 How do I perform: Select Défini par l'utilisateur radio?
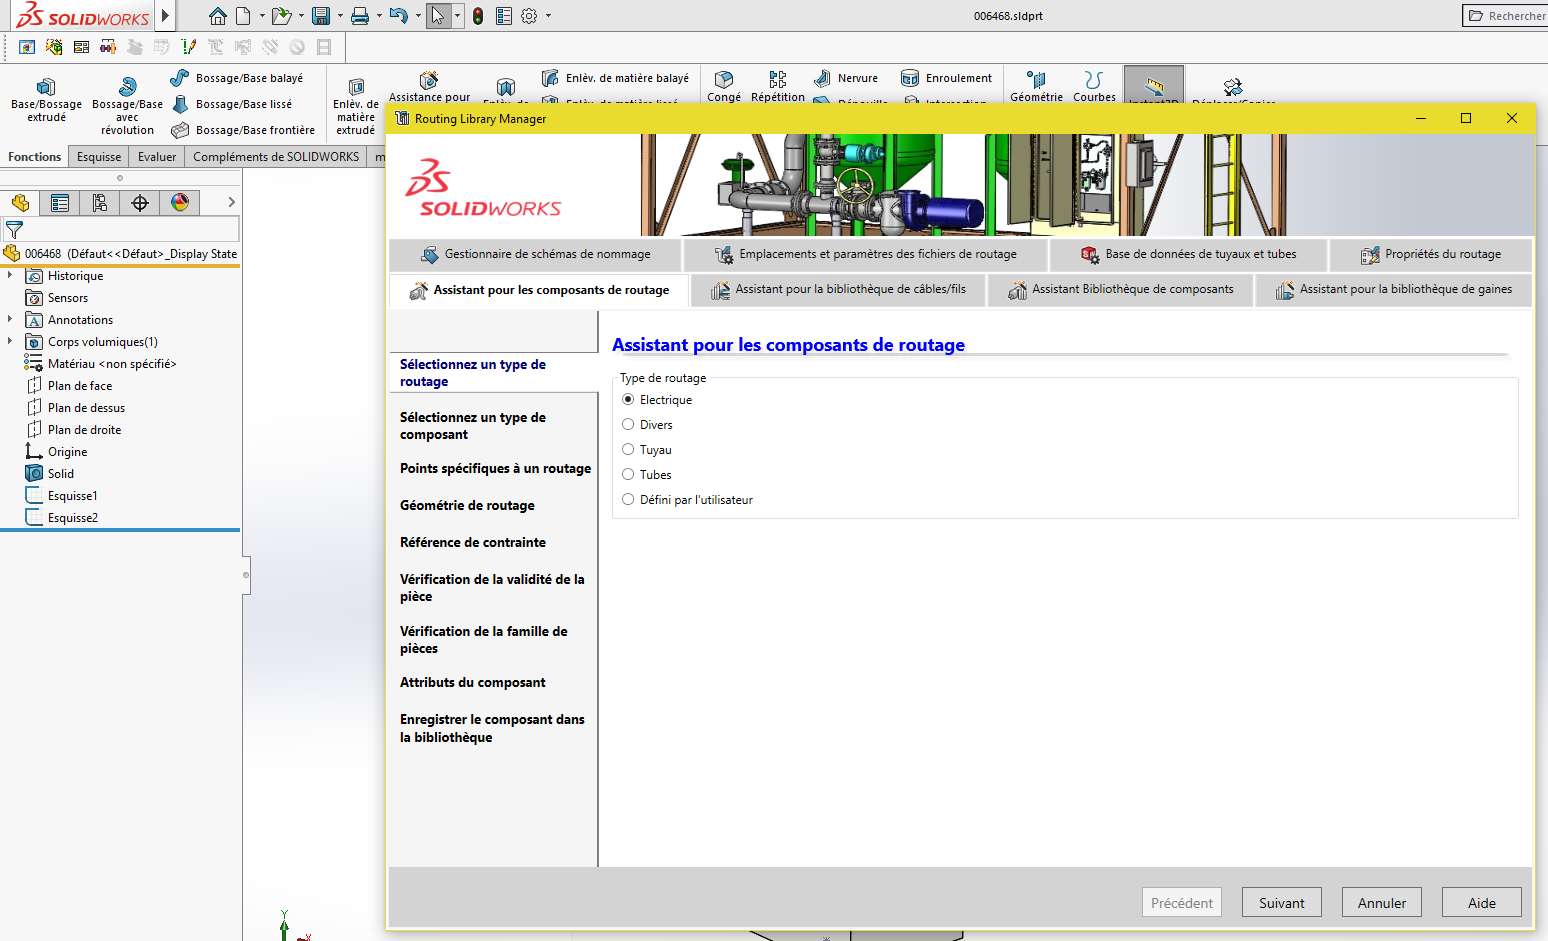tap(628, 499)
